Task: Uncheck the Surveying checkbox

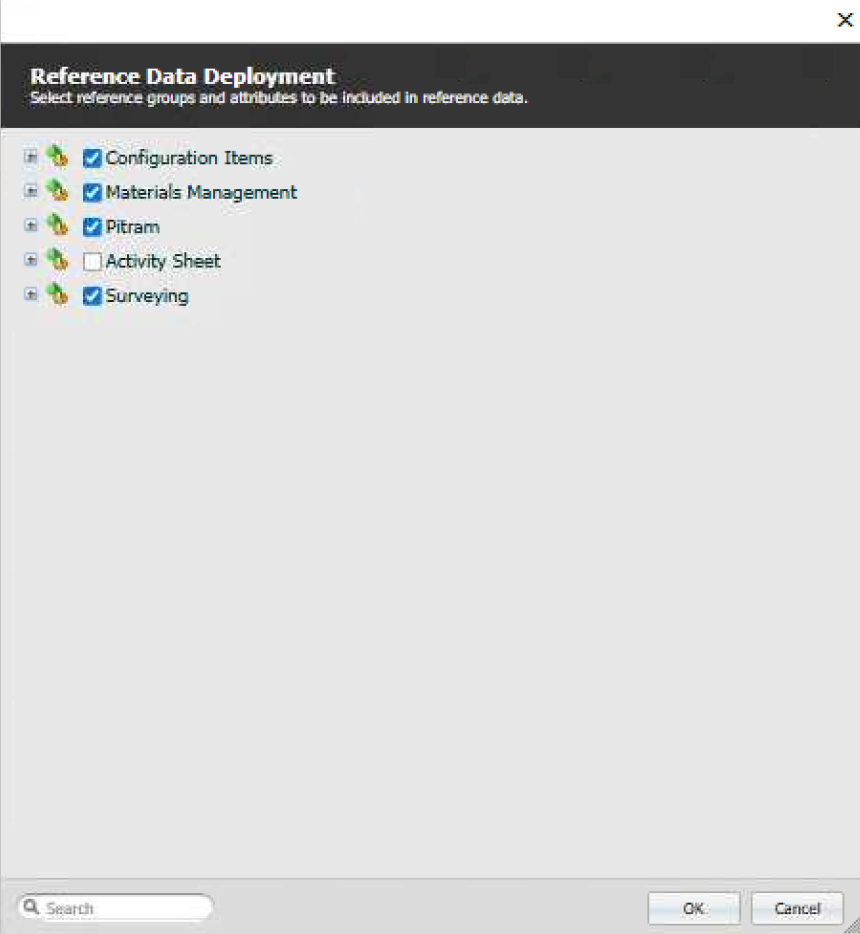Action: pos(92,296)
